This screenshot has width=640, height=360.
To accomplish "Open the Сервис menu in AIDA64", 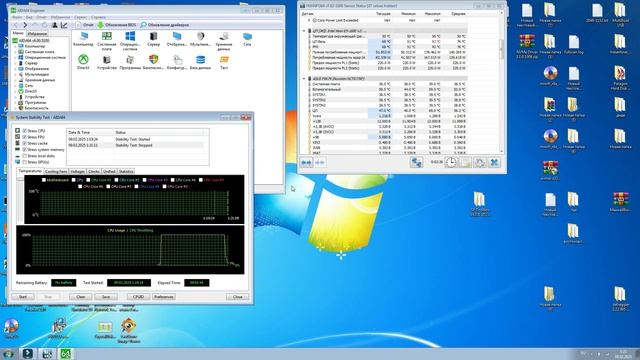I will [80, 17].
